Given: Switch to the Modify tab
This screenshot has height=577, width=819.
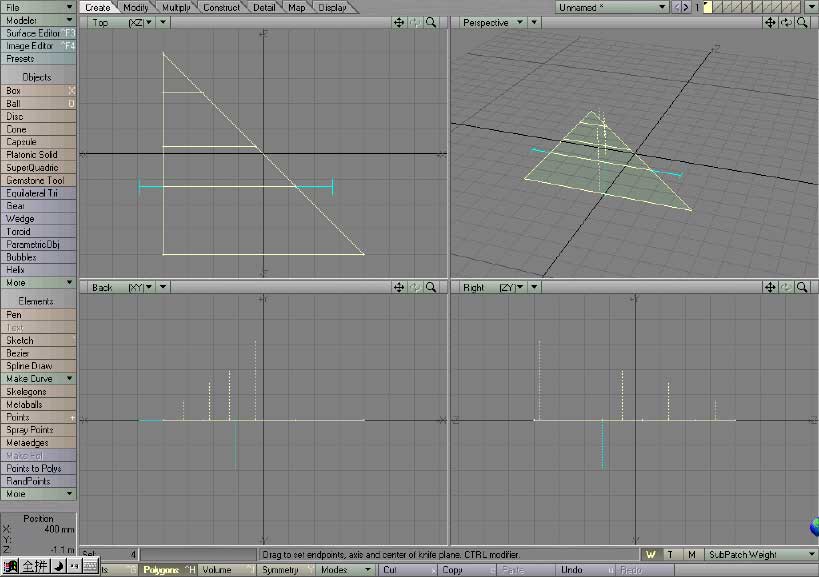Looking at the screenshot, I should click(x=135, y=7).
